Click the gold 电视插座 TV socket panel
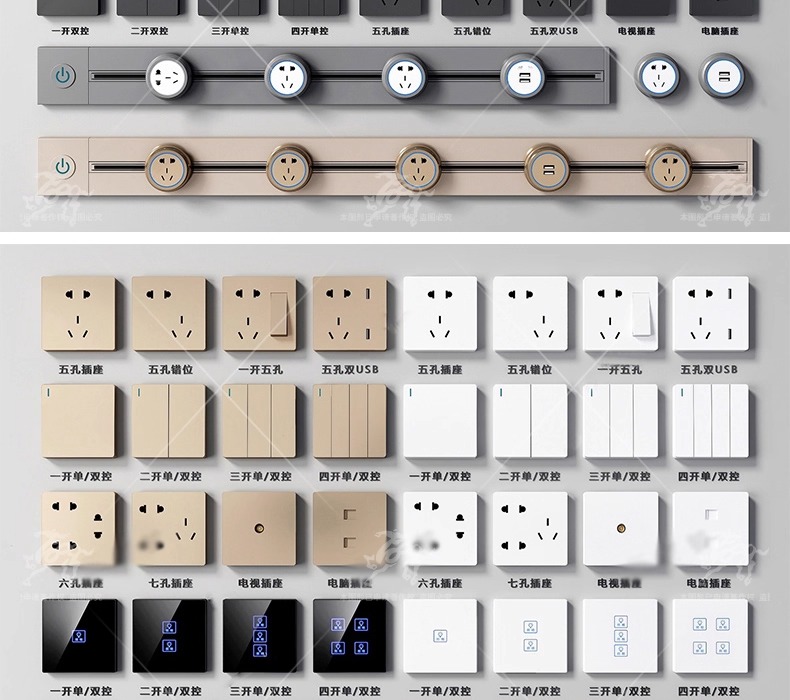Image resolution: width=790 pixels, height=700 pixels. pyautogui.click(x=259, y=529)
